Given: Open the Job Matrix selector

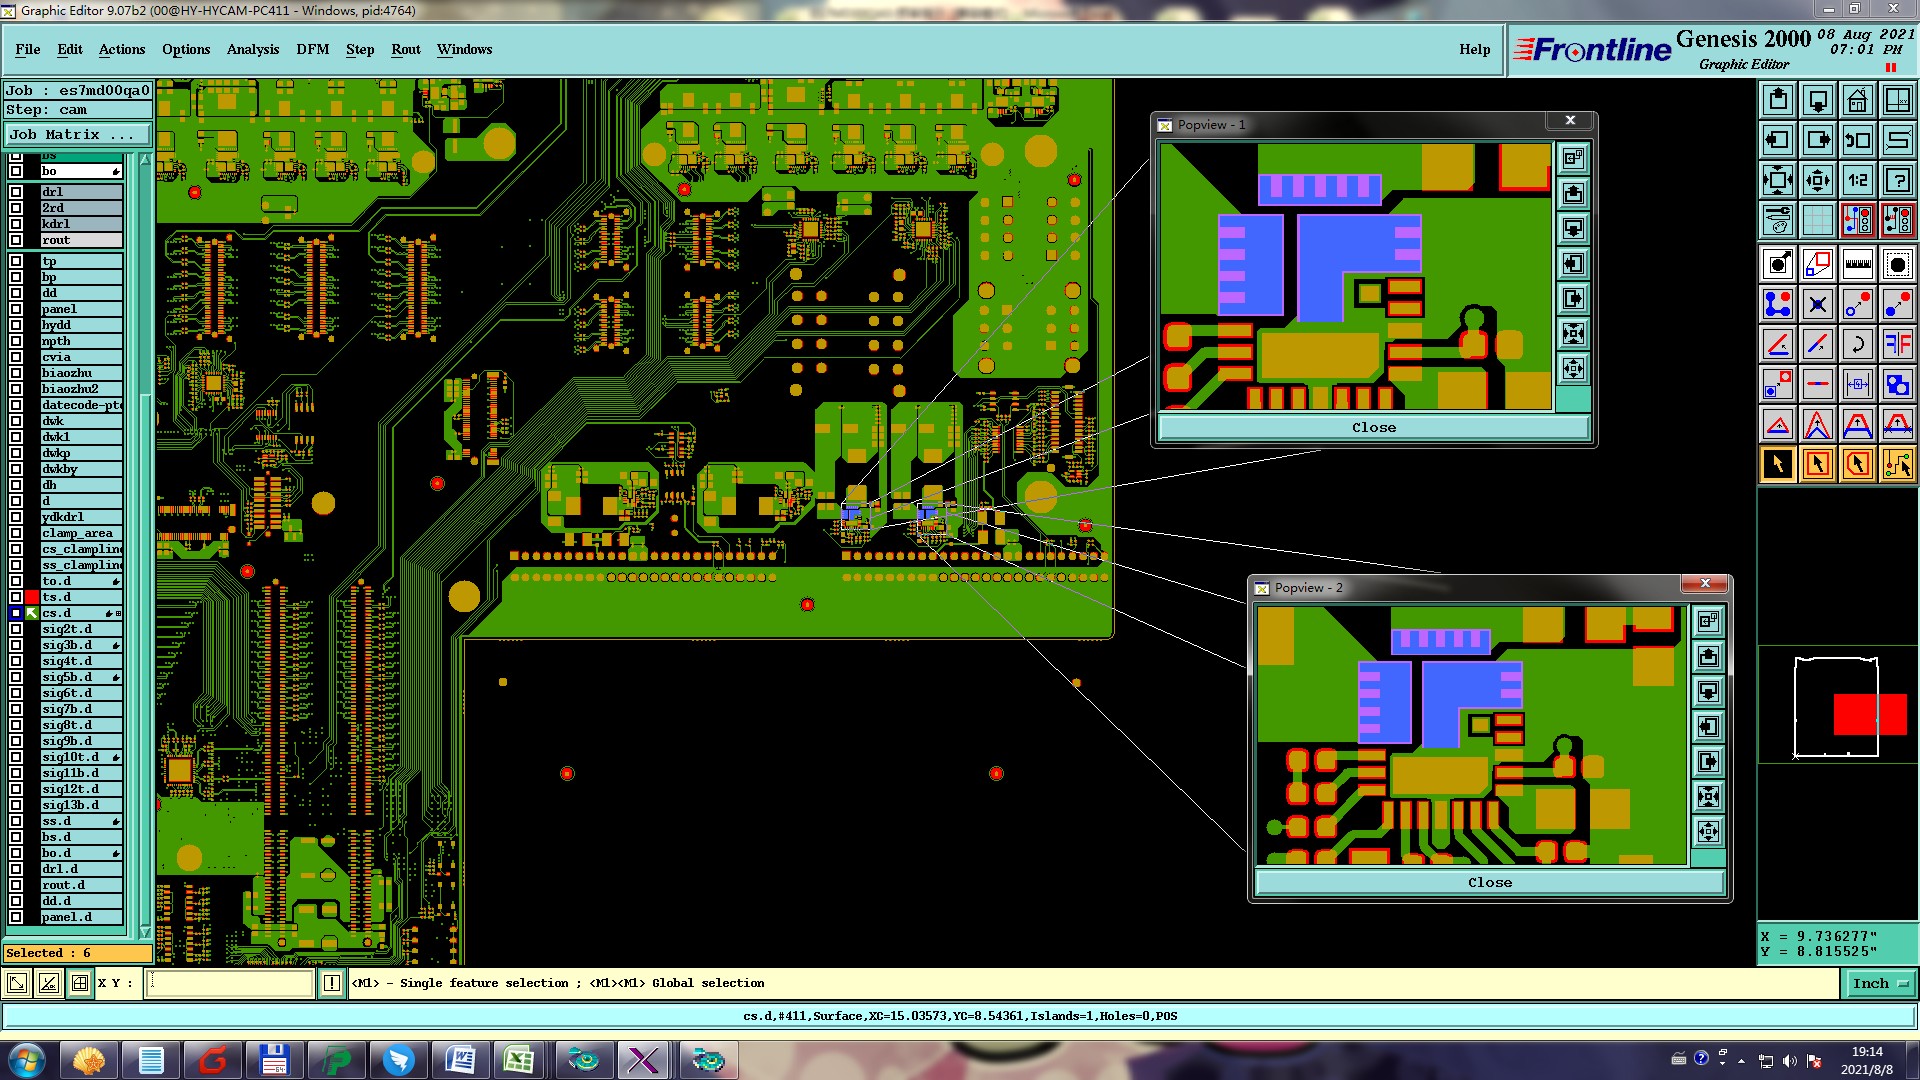Looking at the screenshot, I should click(77, 134).
